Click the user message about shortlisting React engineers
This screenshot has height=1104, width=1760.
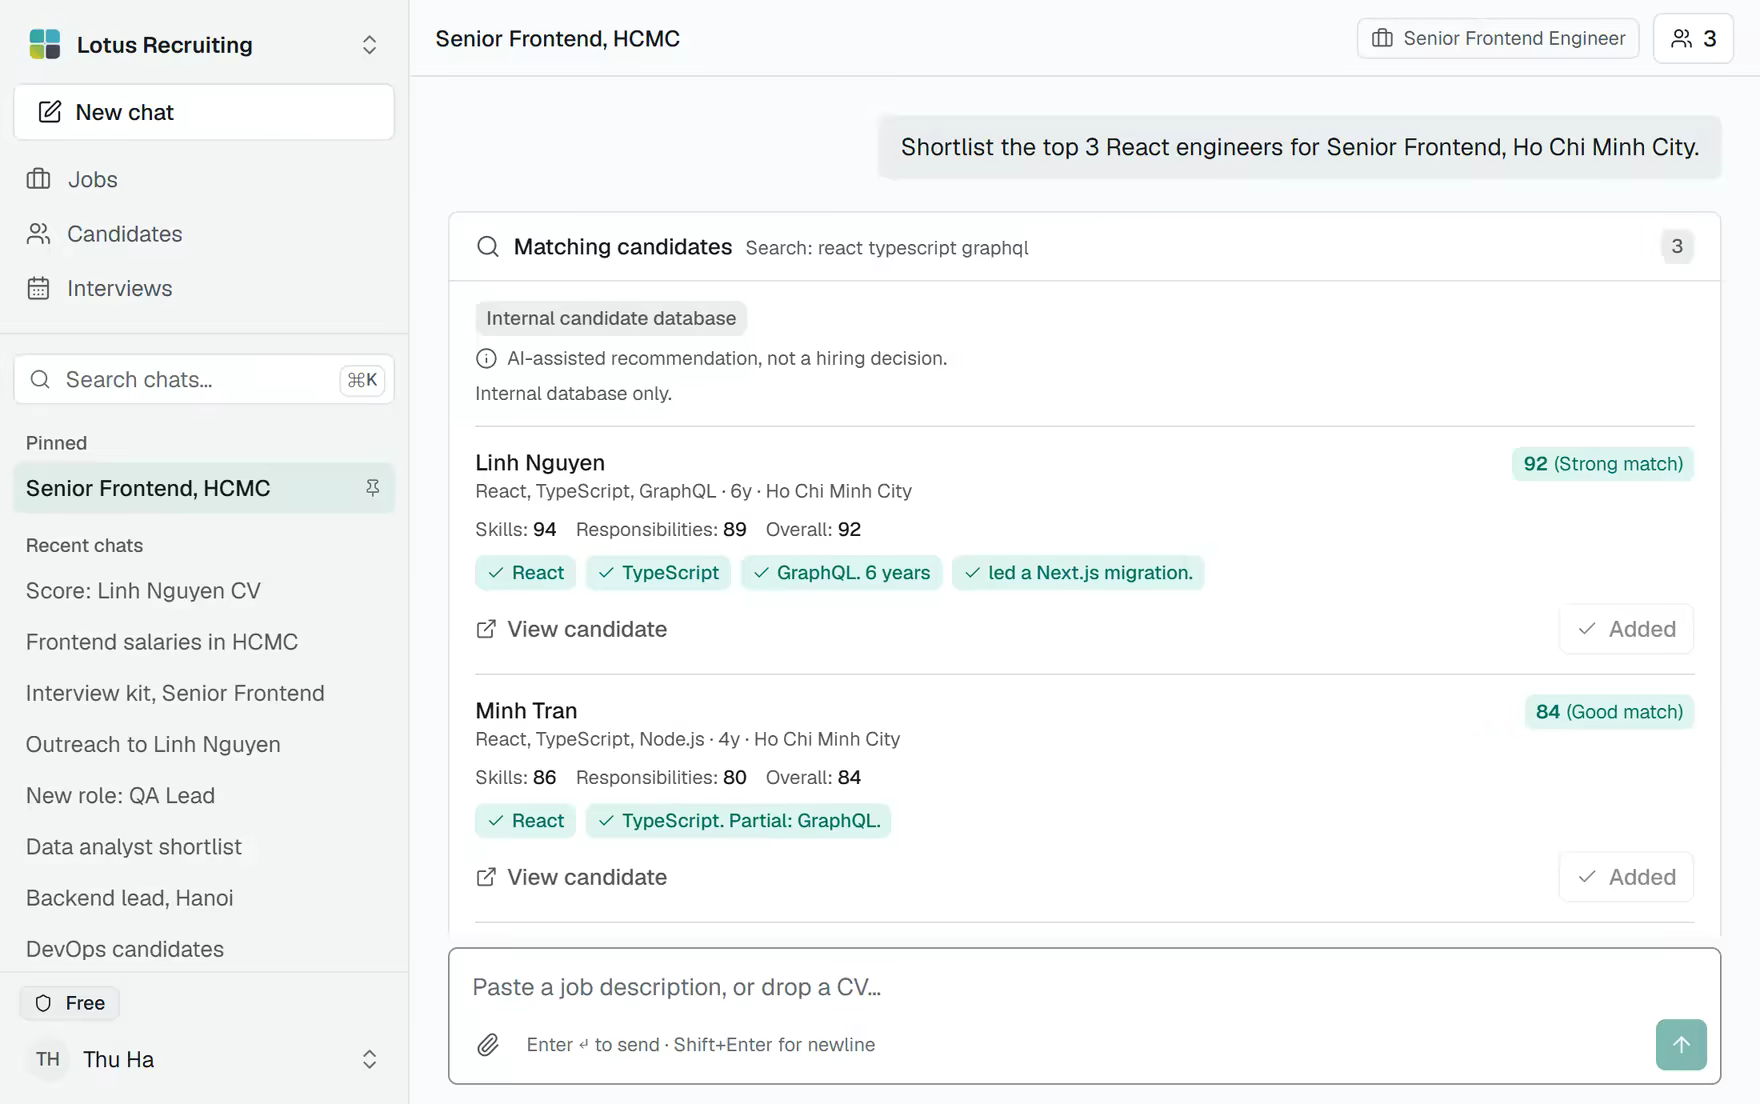1300,147
